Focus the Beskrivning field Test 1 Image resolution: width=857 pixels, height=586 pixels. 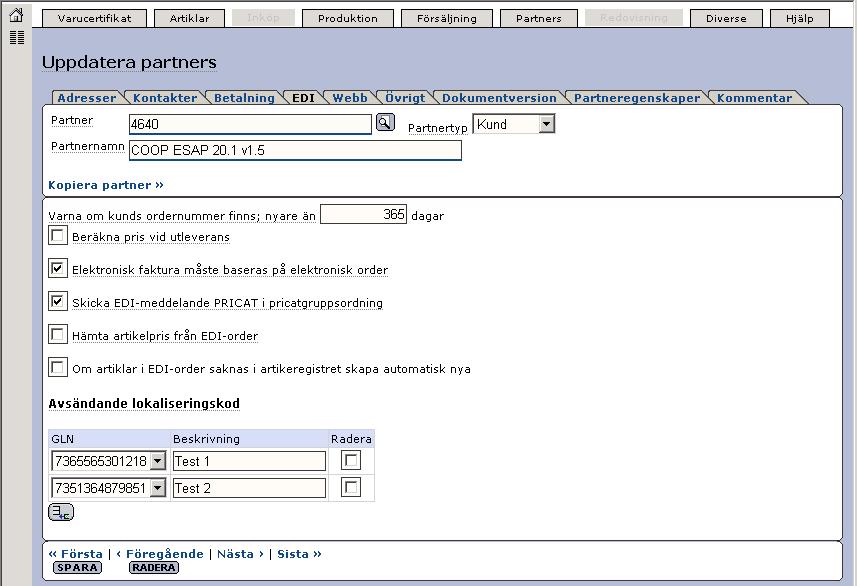click(249, 461)
